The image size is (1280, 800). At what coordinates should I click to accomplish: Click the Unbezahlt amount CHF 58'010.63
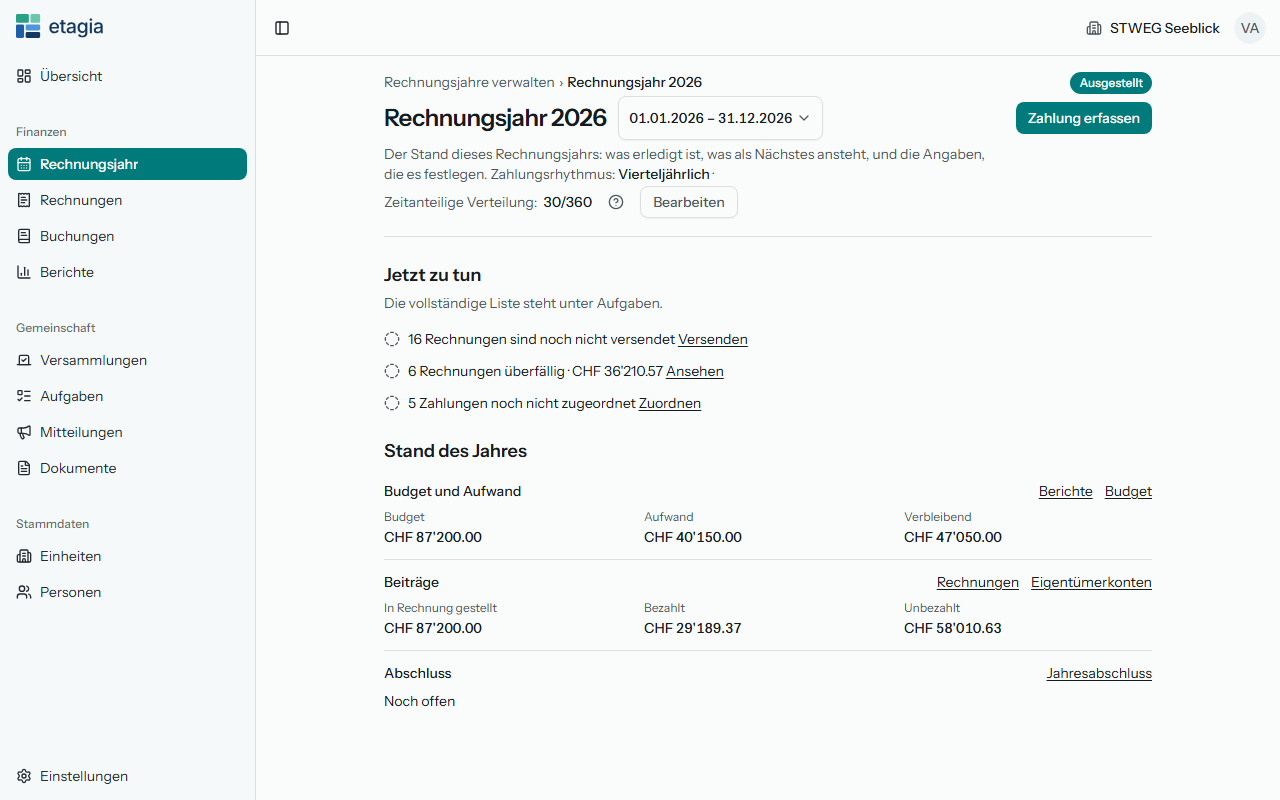coord(953,628)
